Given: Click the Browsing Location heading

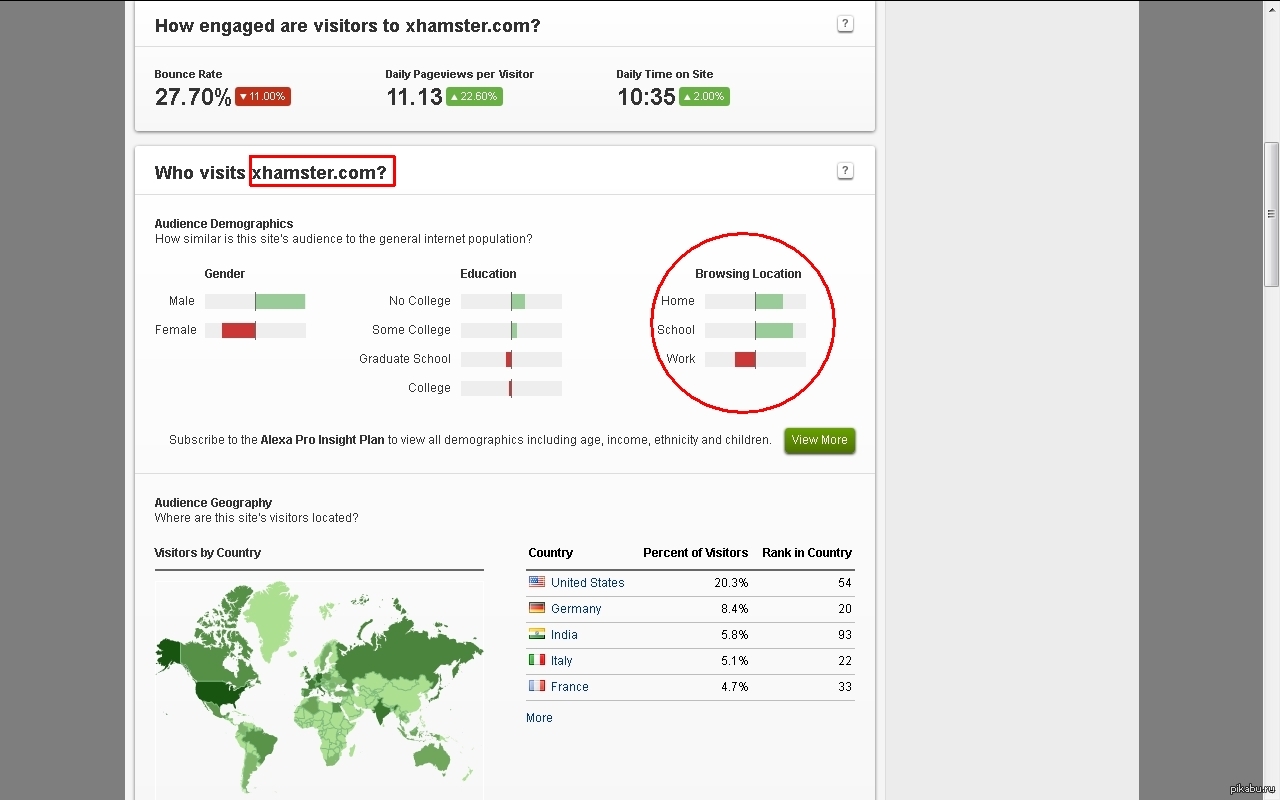Looking at the screenshot, I should click(748, 274).
